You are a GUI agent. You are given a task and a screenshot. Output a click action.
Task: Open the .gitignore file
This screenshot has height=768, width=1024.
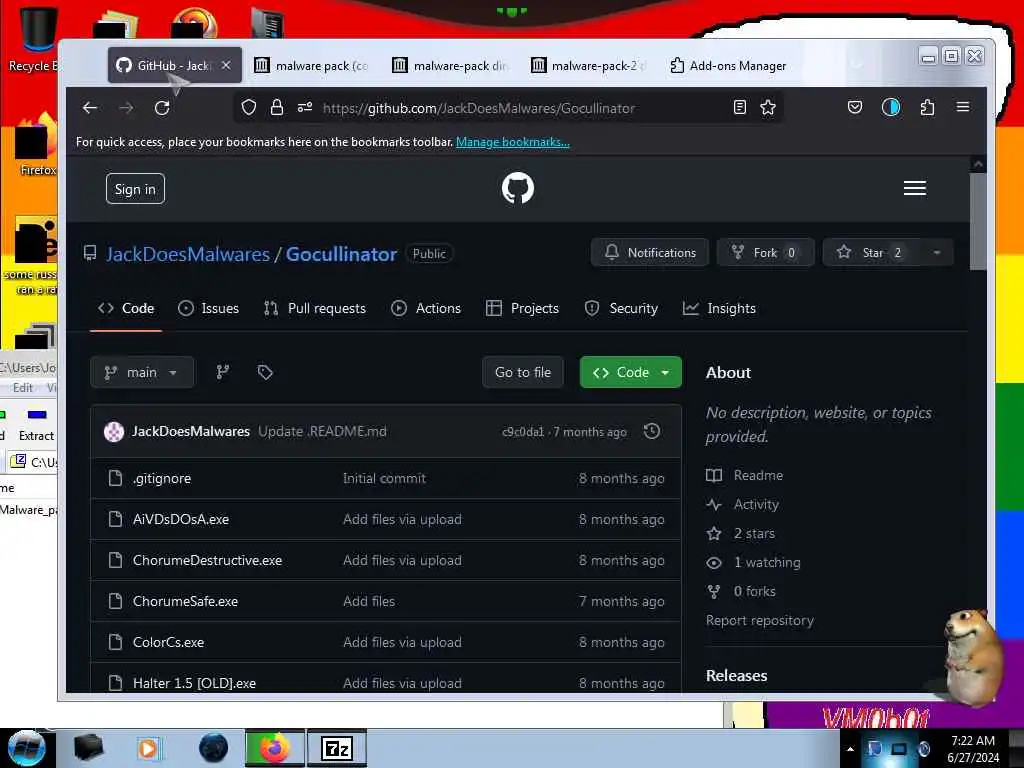tap(162, 479)
